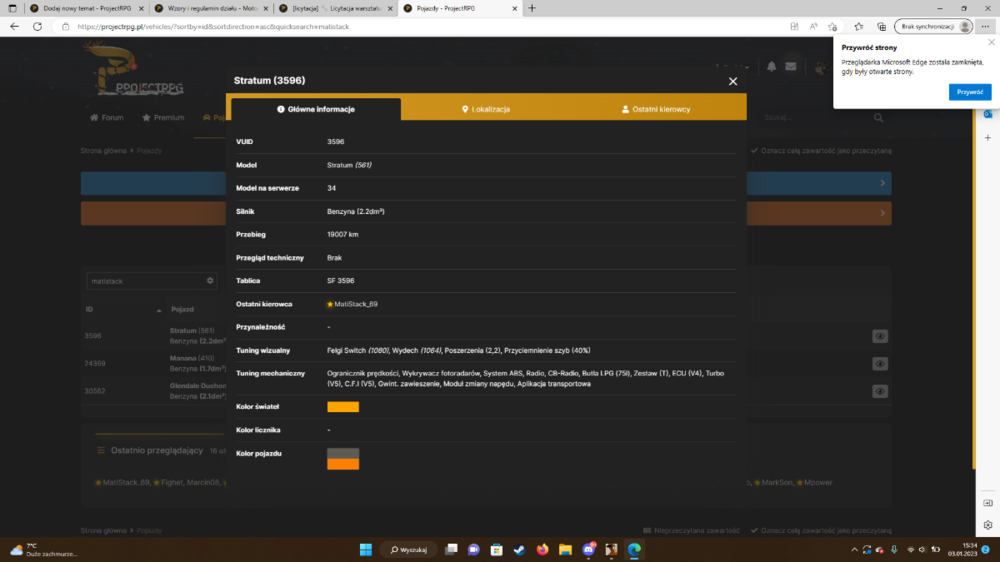Open the Windows Start menu
1000x562 pixels.
click(x=365, y=549)
